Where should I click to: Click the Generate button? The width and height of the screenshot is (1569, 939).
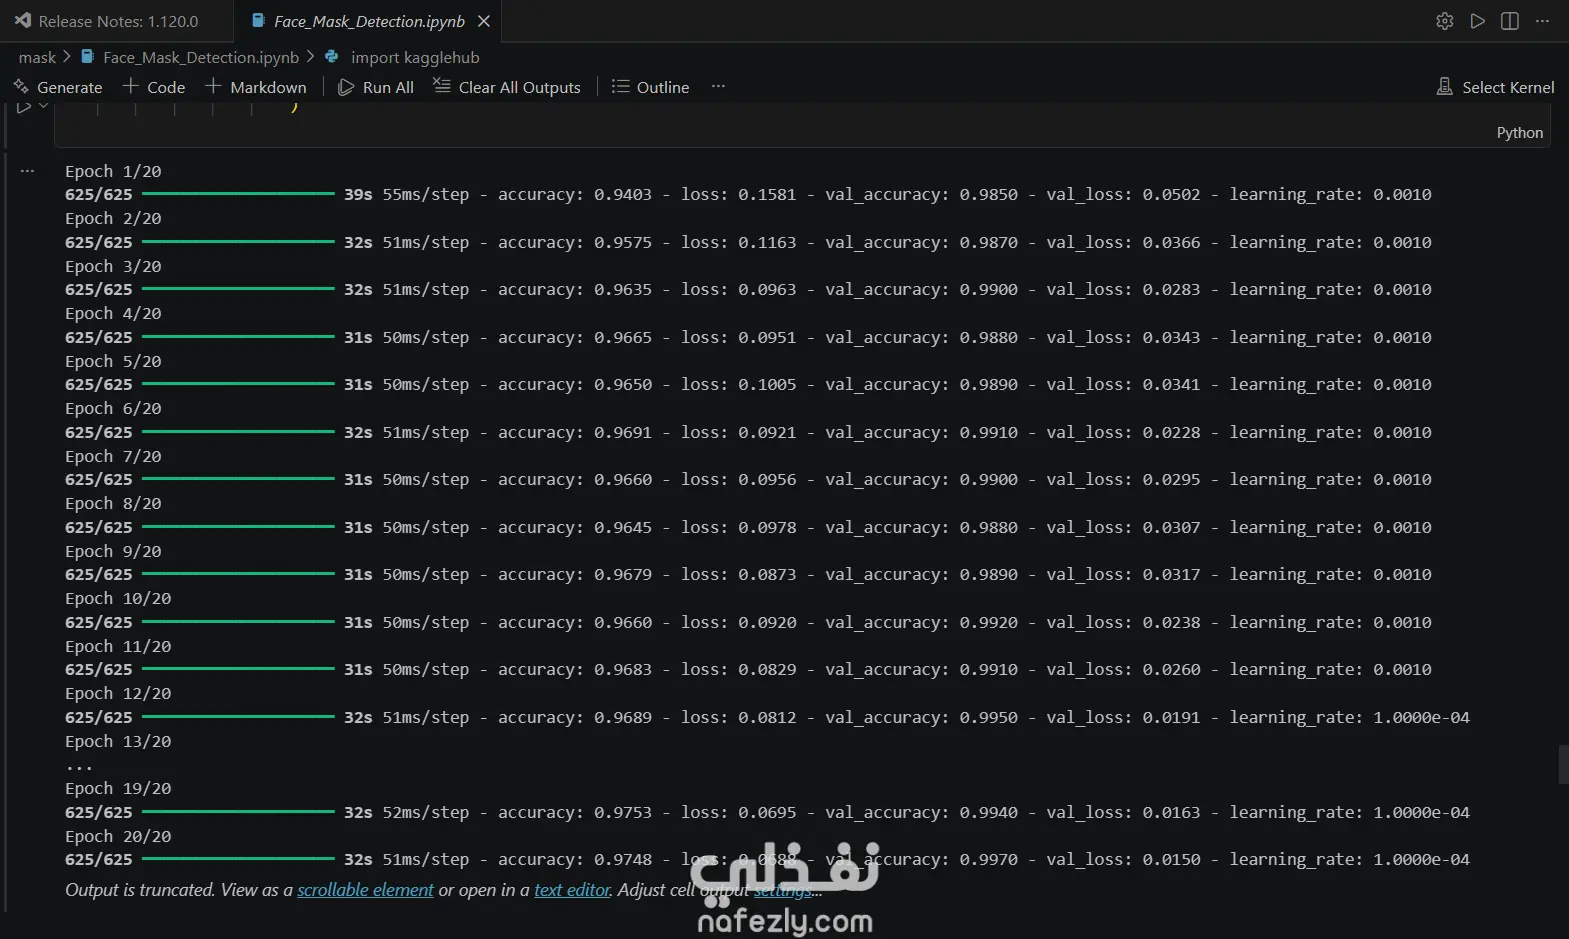click(58, 87)
